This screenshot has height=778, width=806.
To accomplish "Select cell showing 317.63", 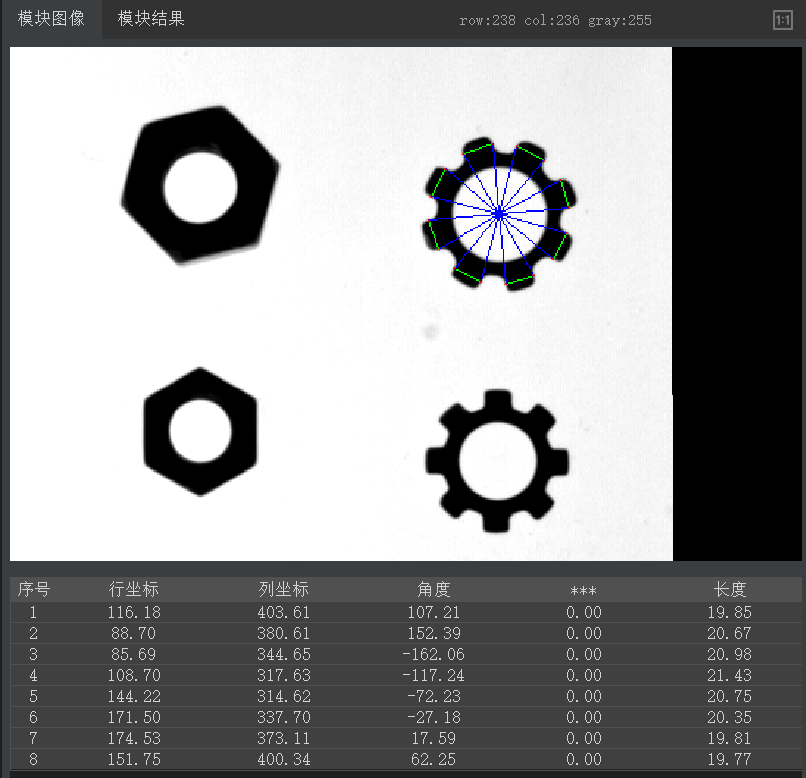I will 284,675.
